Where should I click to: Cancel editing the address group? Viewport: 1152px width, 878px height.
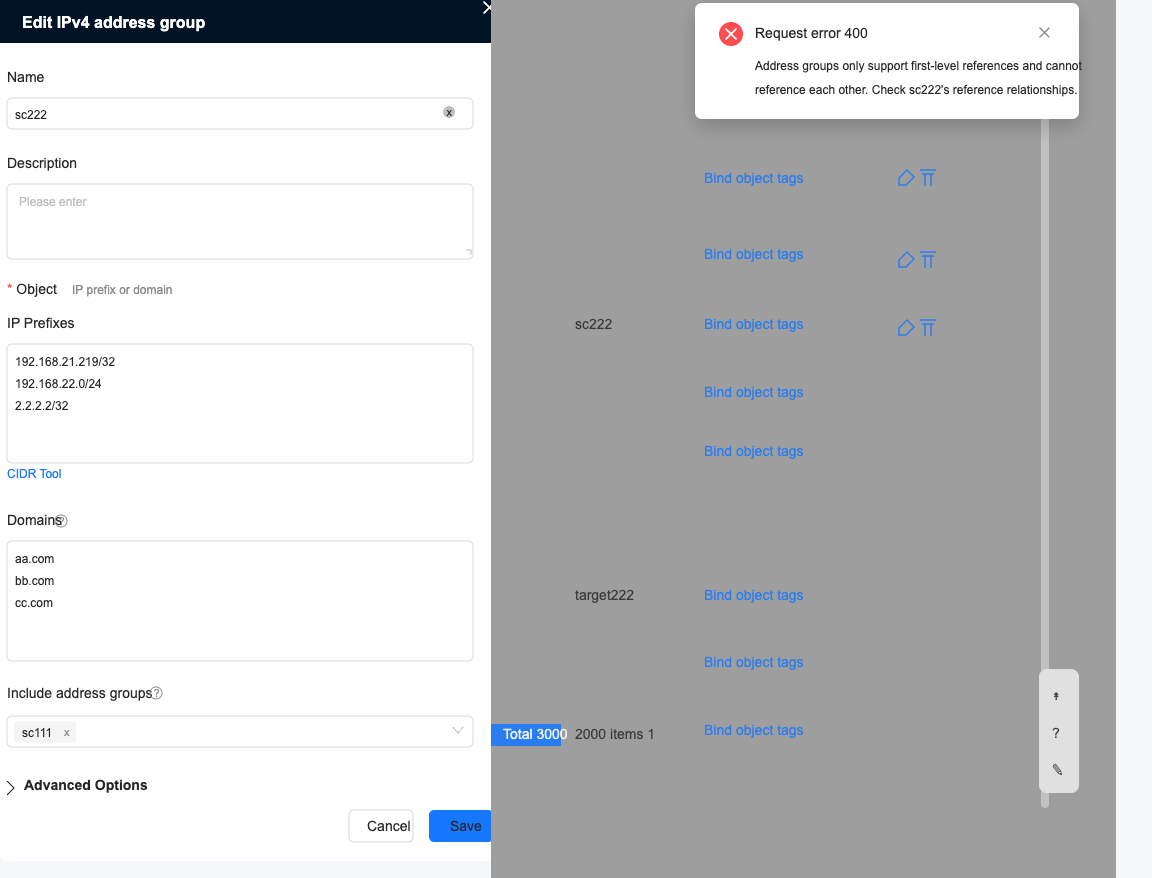381,826
